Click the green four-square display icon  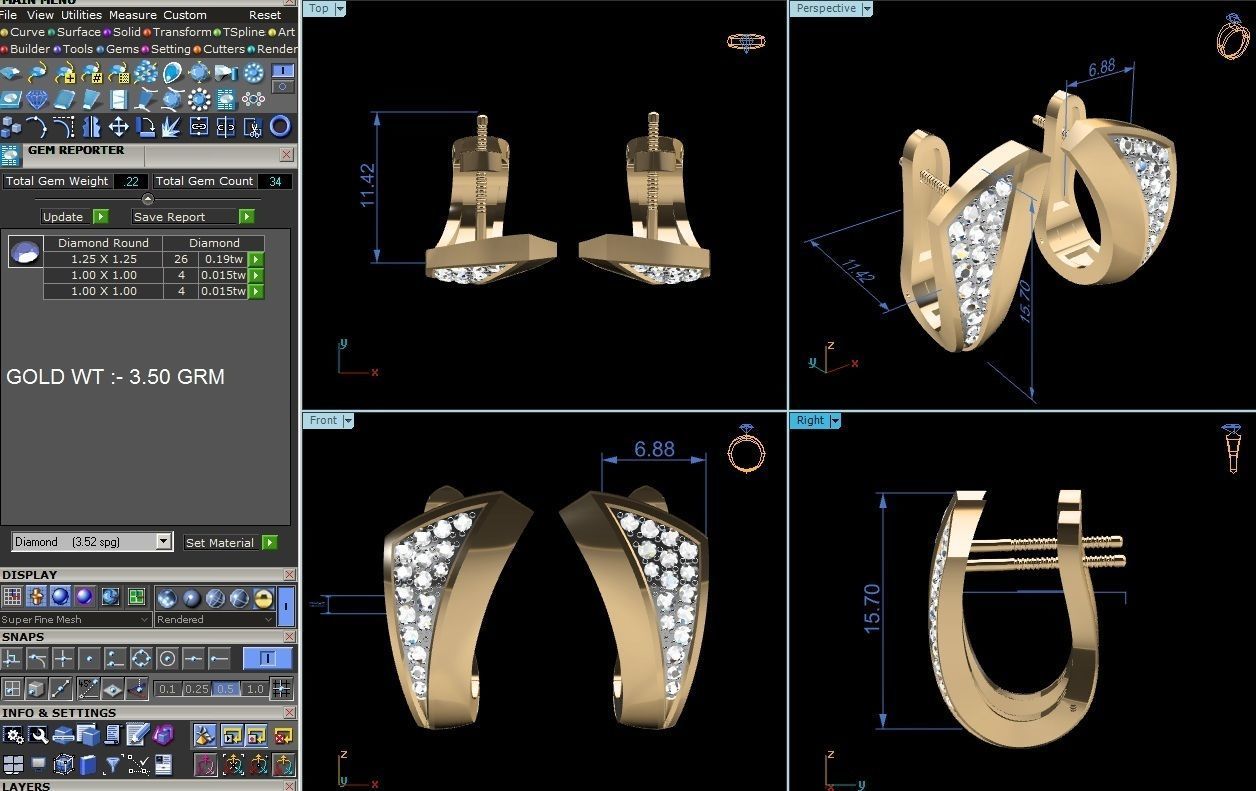(x=136, y=596)
